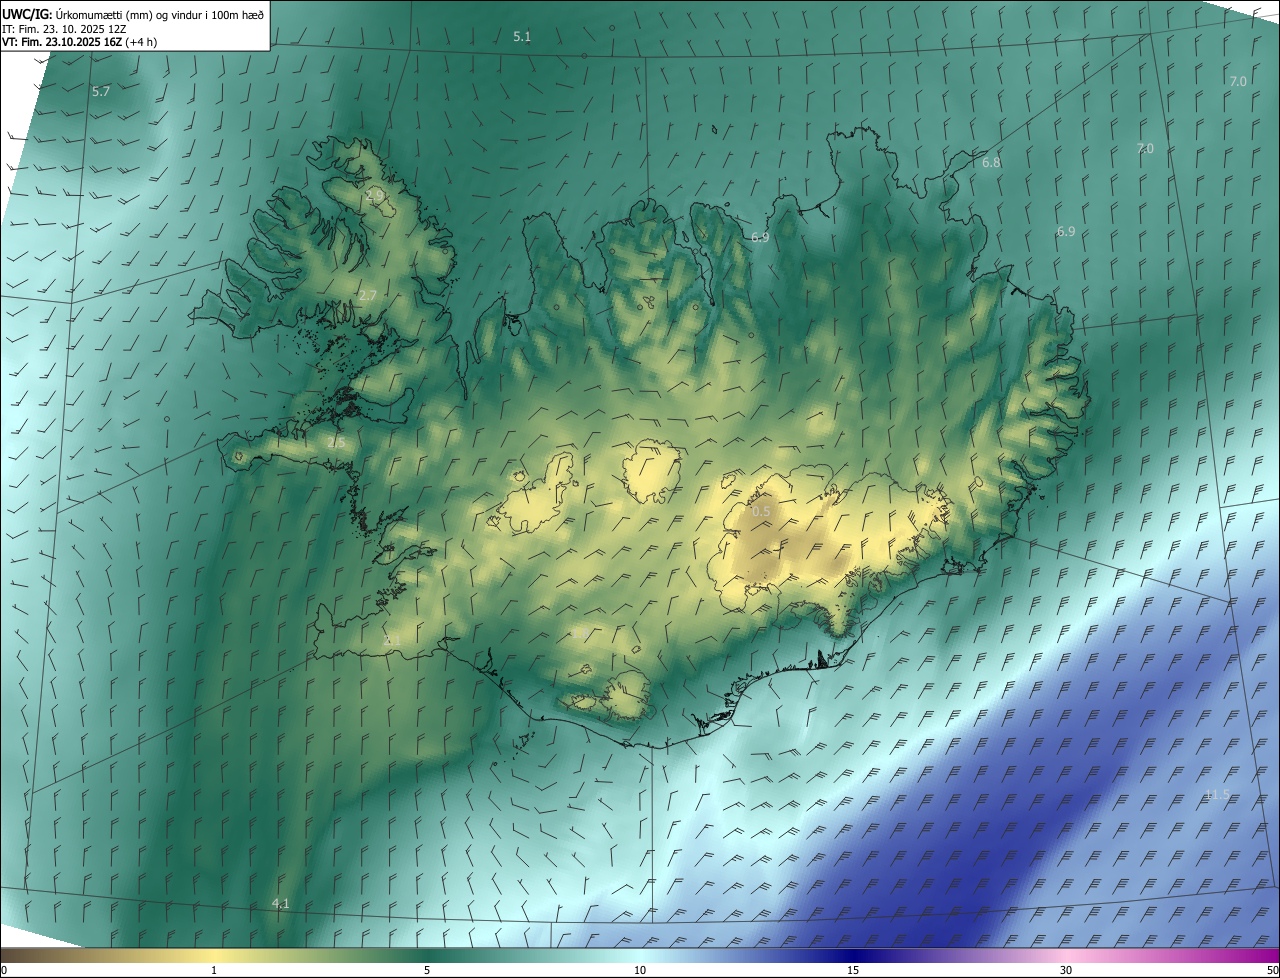Viewport: 1280px width, 978px height.
Task: Click the '0' tick on the colour scale
Action: [x=4, y=970]
